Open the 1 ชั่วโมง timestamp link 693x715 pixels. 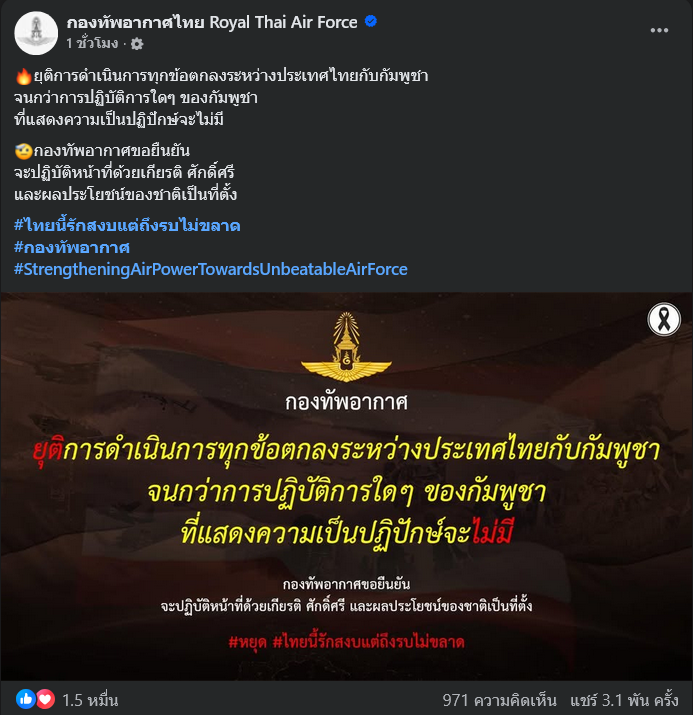click(x=92, y=43)
